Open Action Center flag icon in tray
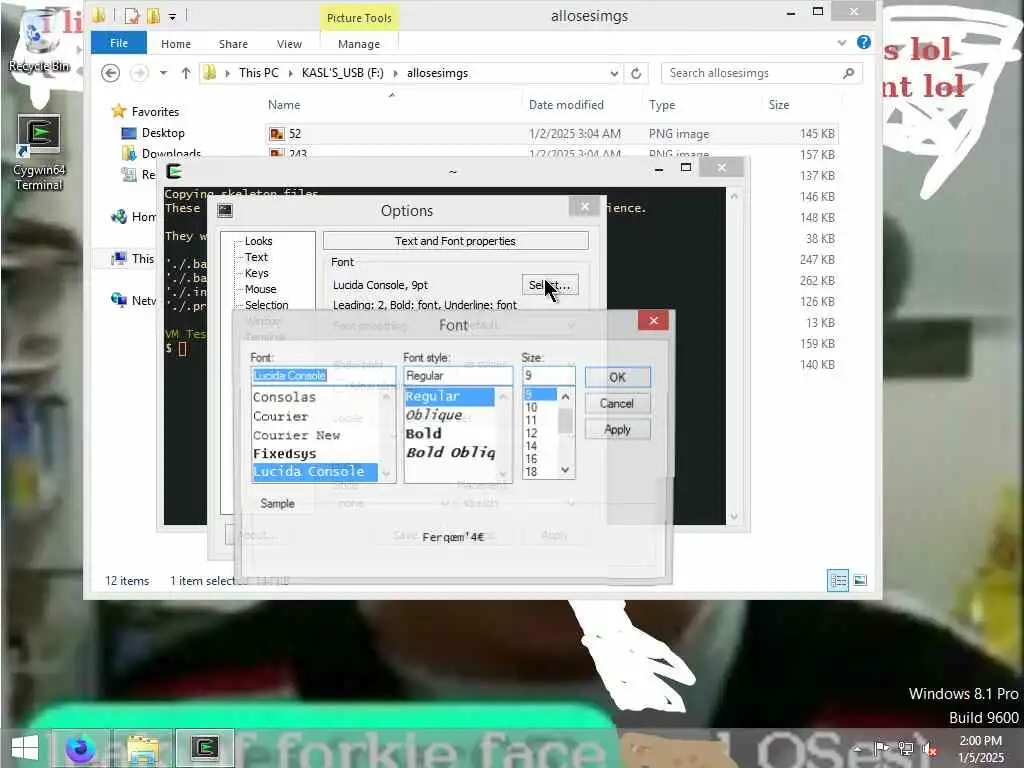 882,748
